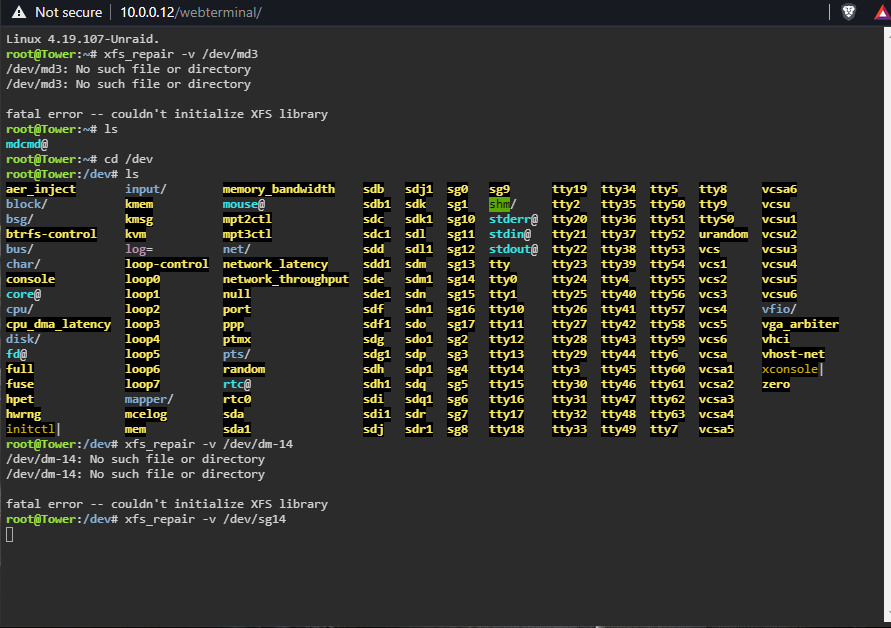Click the "sdb1" device entry
The height and width of the screenshot is (628, 891).
tap(377, 204)
